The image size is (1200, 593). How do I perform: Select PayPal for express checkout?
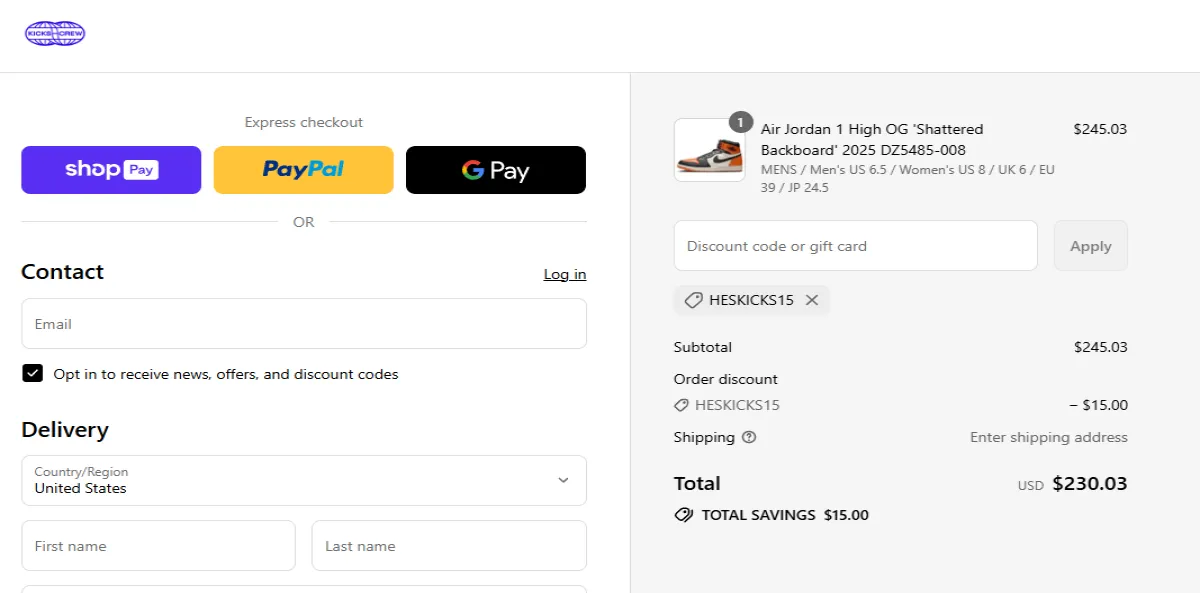pyautogui.click(x=303, y=170)
